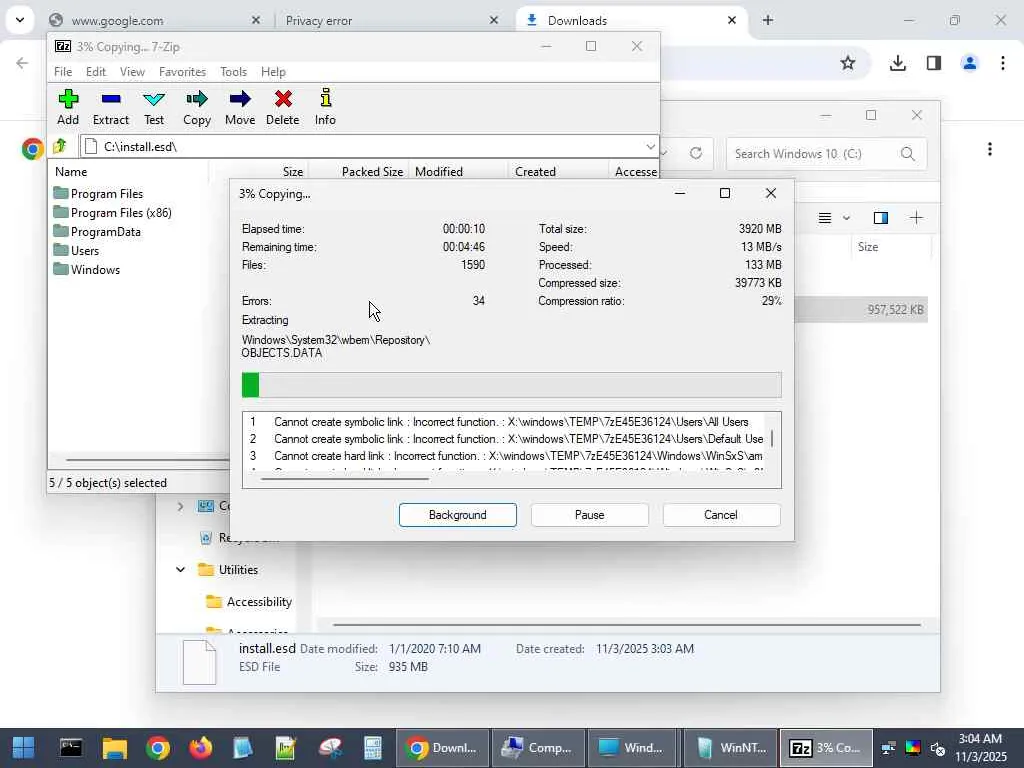Bookmark this page with the star icon
Viewport: 1024px width, 768px height.
848,63
